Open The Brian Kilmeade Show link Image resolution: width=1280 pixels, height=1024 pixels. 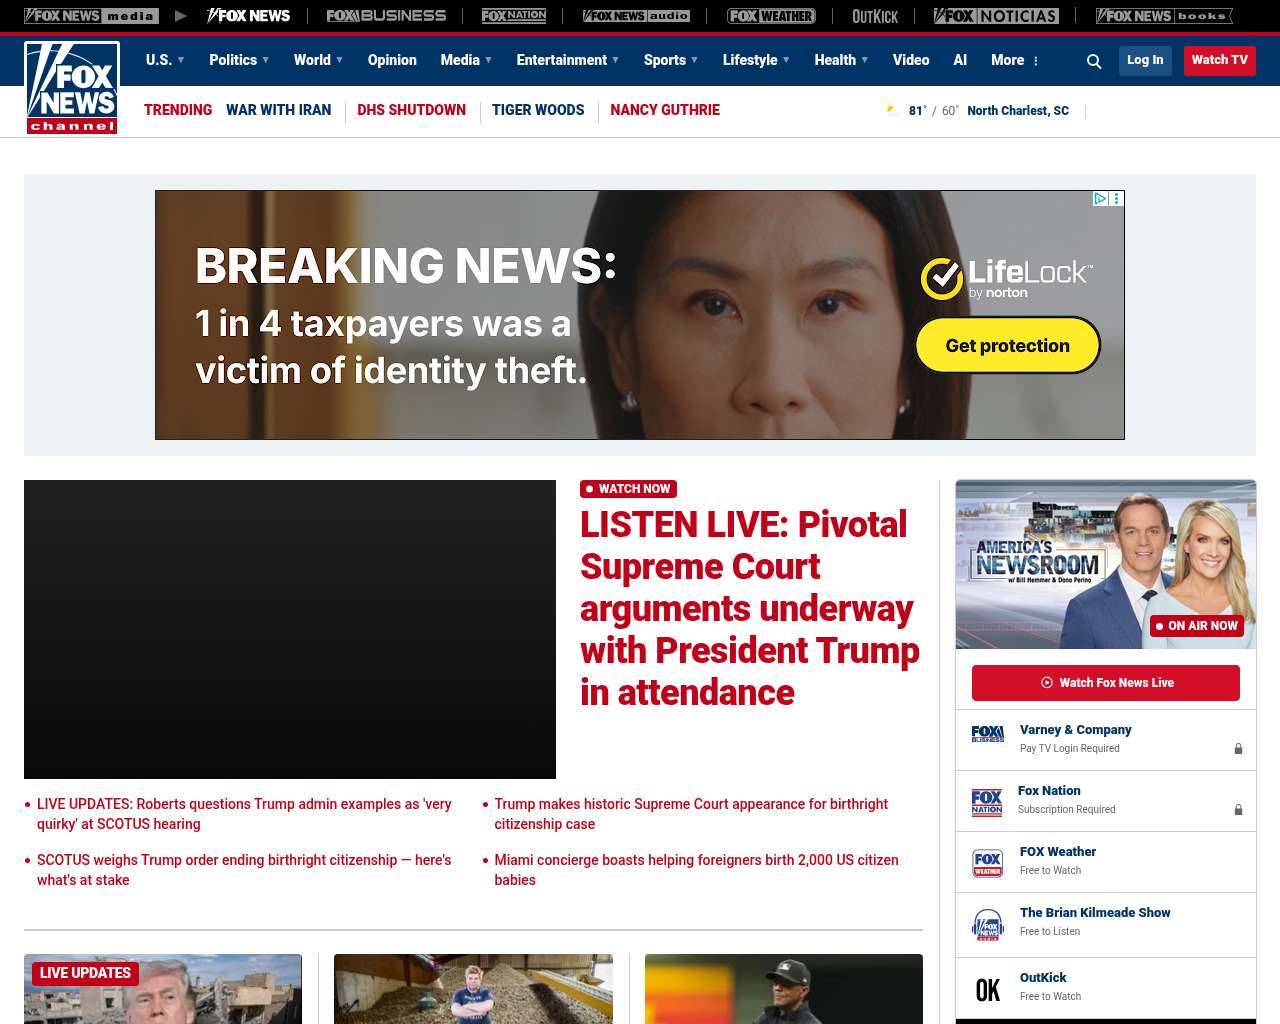click(1095, 913)
